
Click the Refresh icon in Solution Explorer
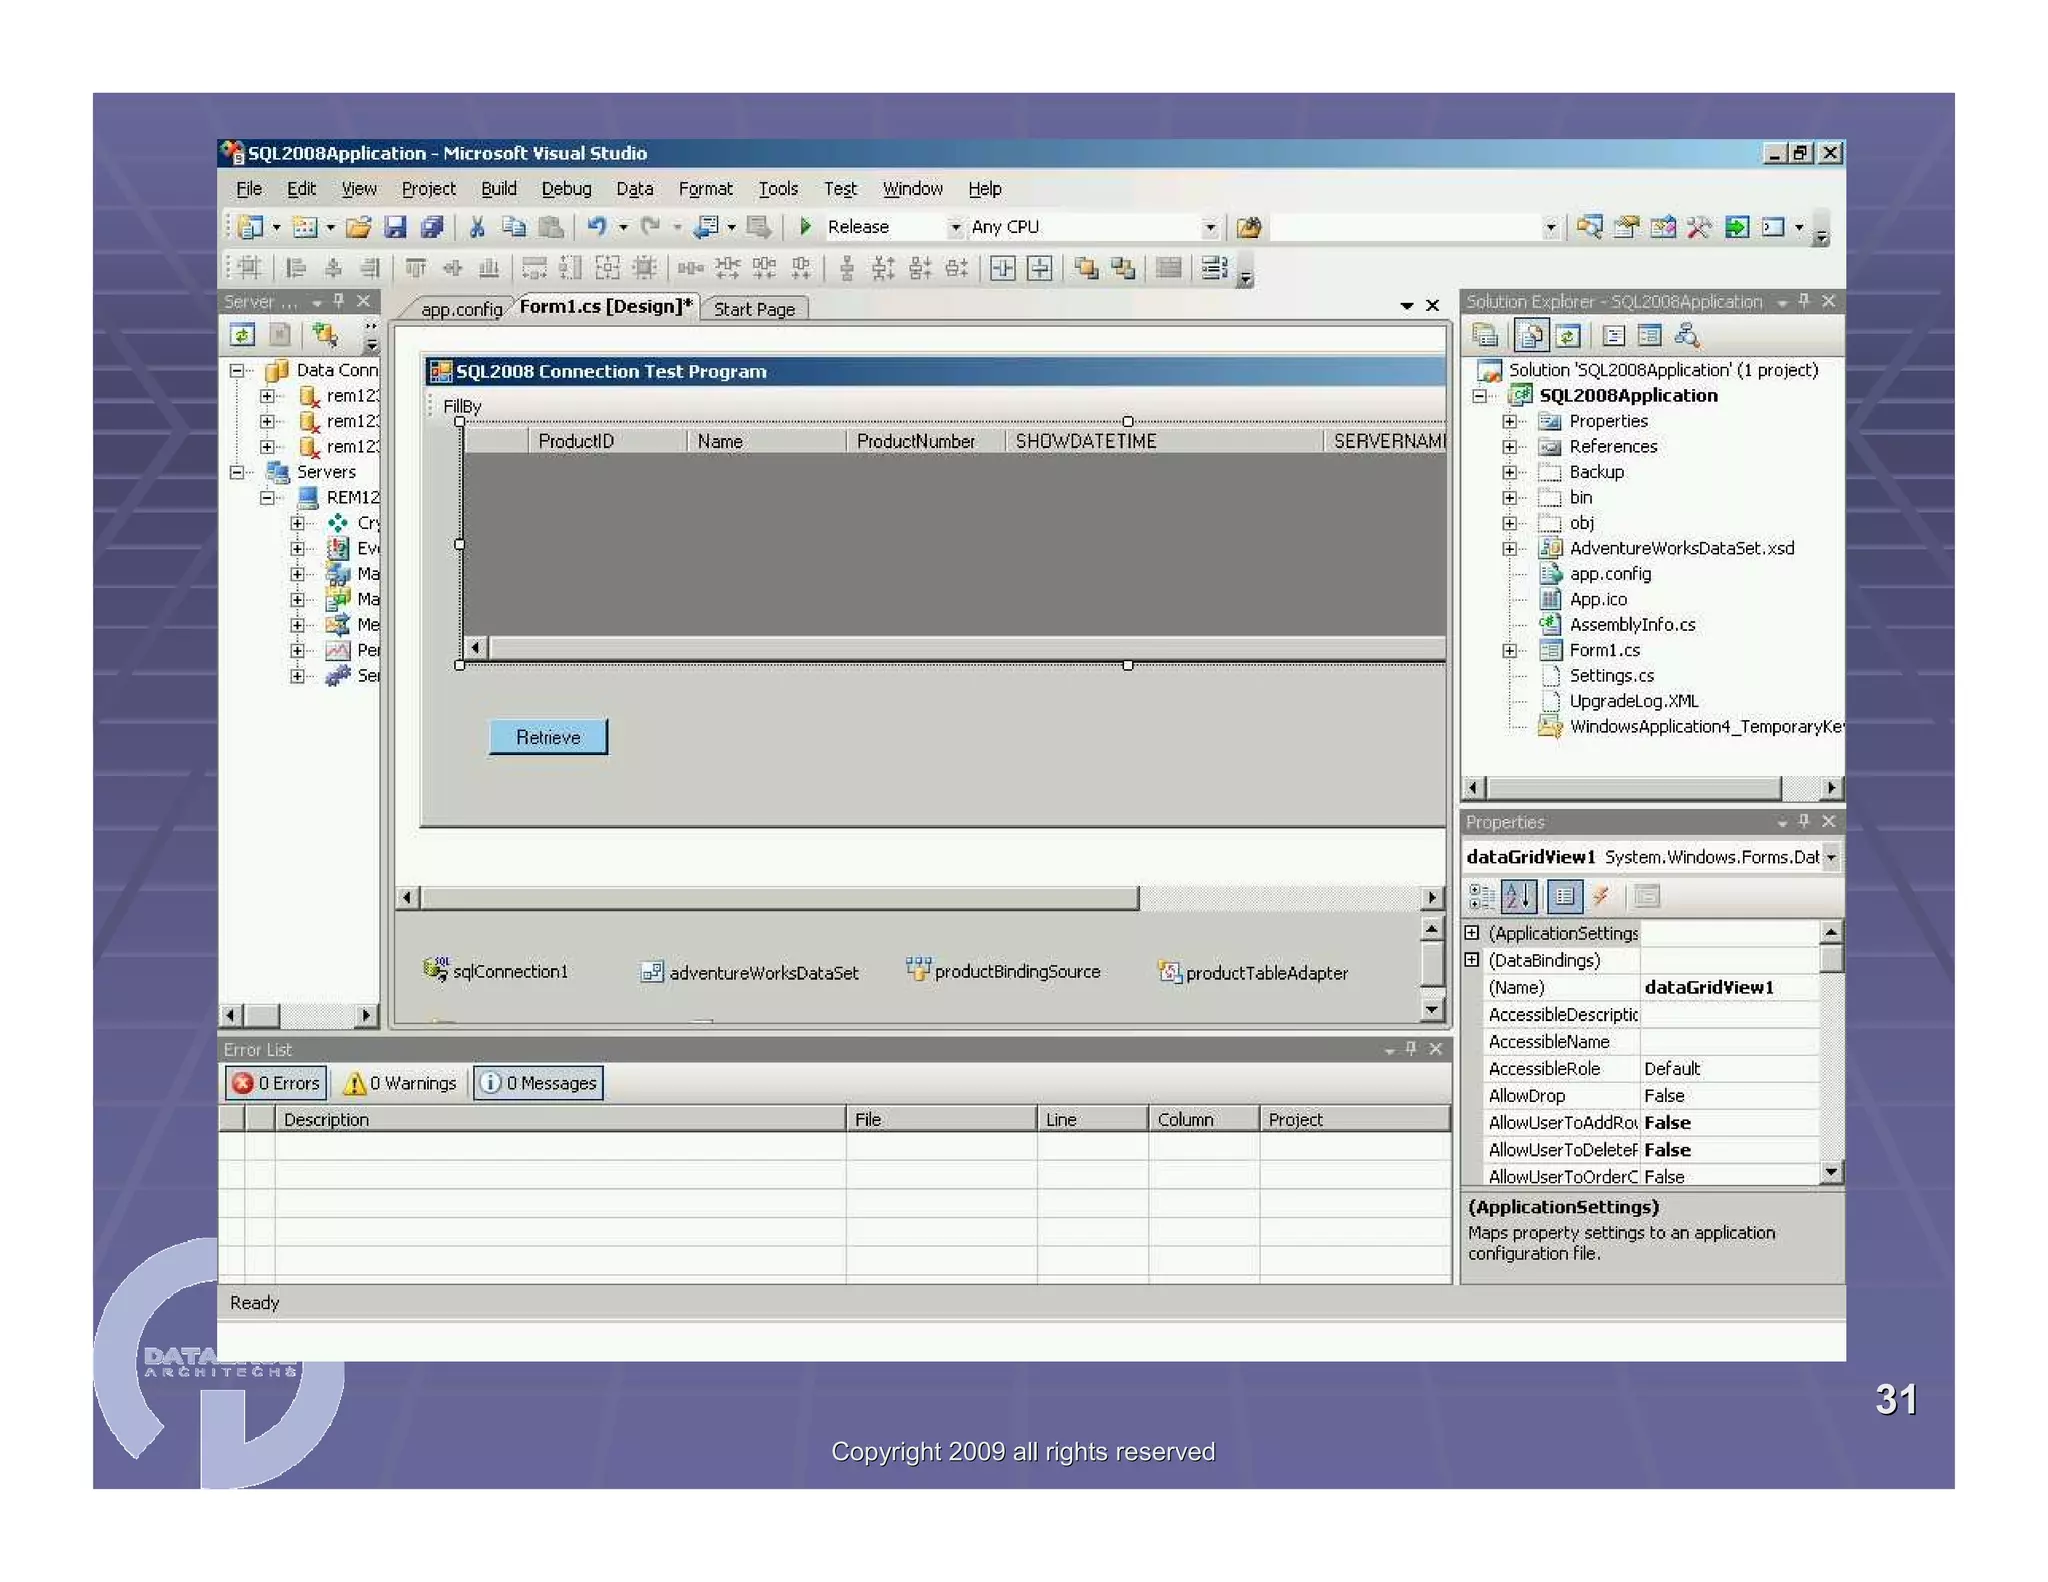click(1568, 335)
